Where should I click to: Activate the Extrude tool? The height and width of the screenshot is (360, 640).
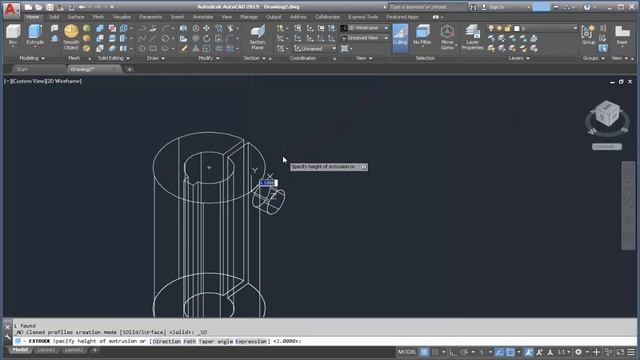35,34
